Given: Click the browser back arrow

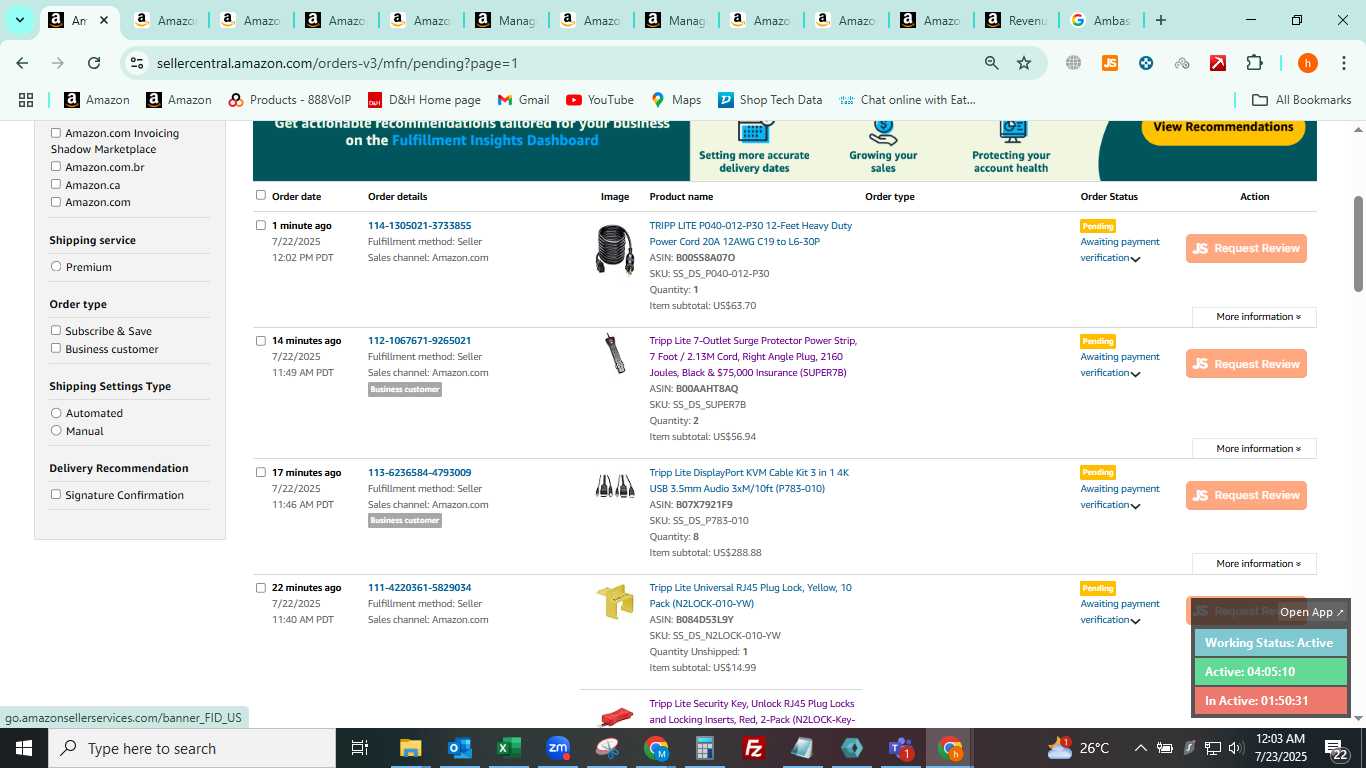Looking at the screenshot, I should click(x=22, y=63).
